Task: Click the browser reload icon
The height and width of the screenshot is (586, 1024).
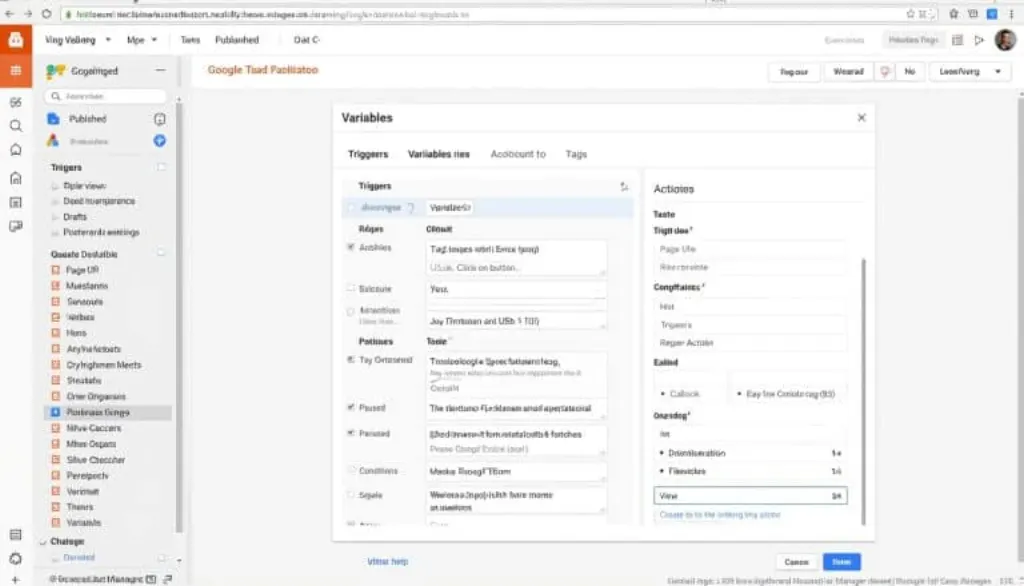Action: (x=46, y=14)
